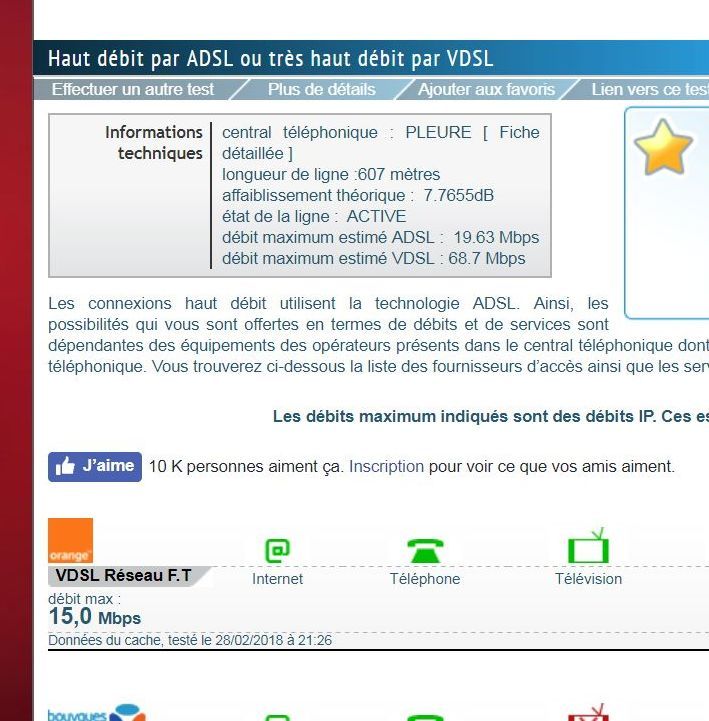Image resolution: width=709 pixels, height=721 pixels.
Task: Click the 'longueur de ligne :607 mètres' line
Action: click(331, 174)
